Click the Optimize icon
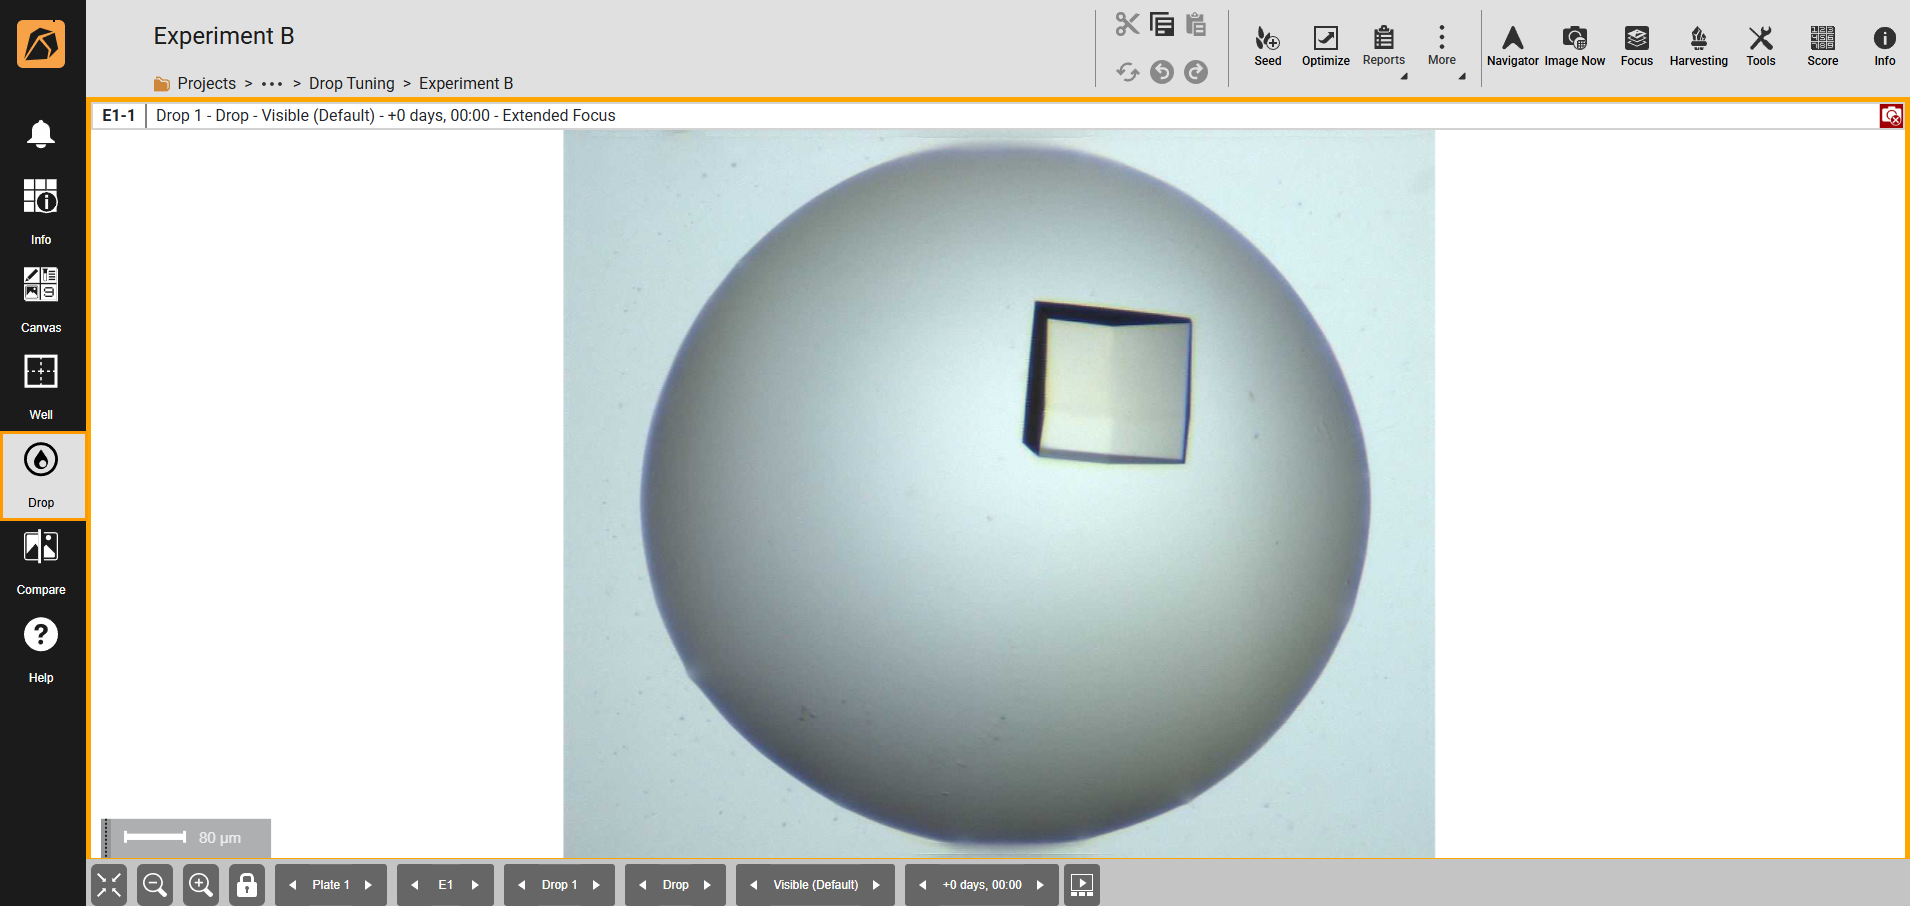The image size is (1910, 906). coord(1325,46)
